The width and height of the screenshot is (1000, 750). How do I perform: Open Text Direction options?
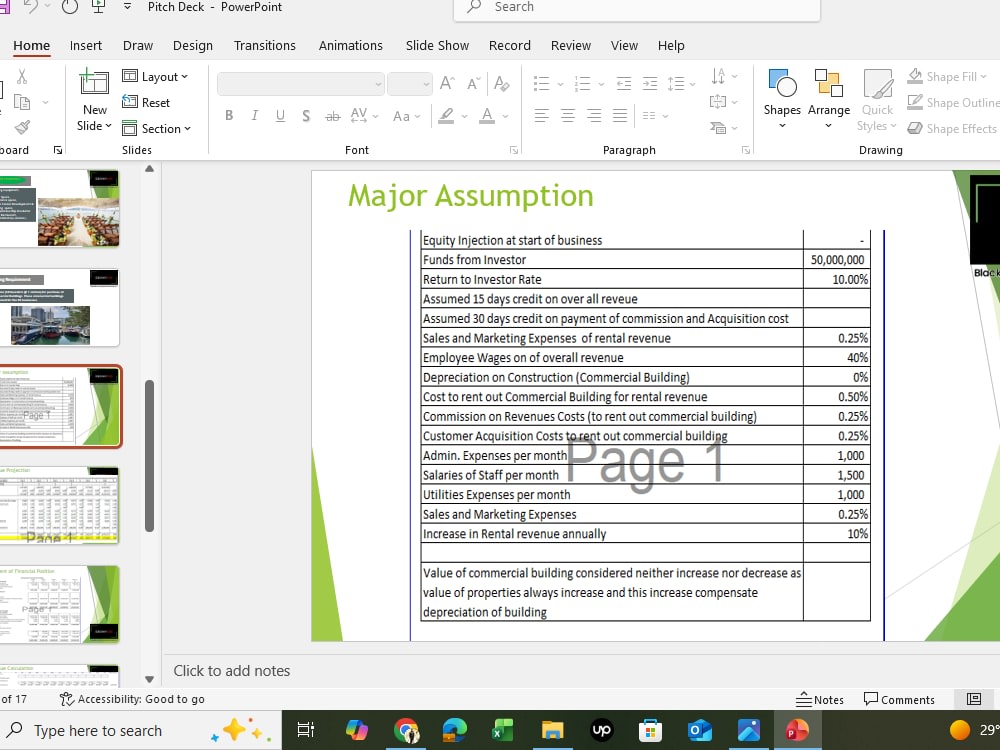pos(724,76)
